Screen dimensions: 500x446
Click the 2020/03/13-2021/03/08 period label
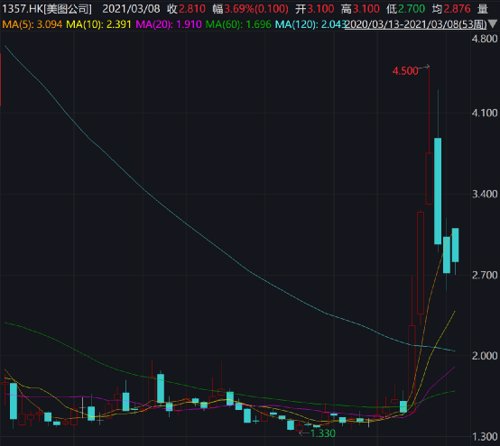(416, 24)
